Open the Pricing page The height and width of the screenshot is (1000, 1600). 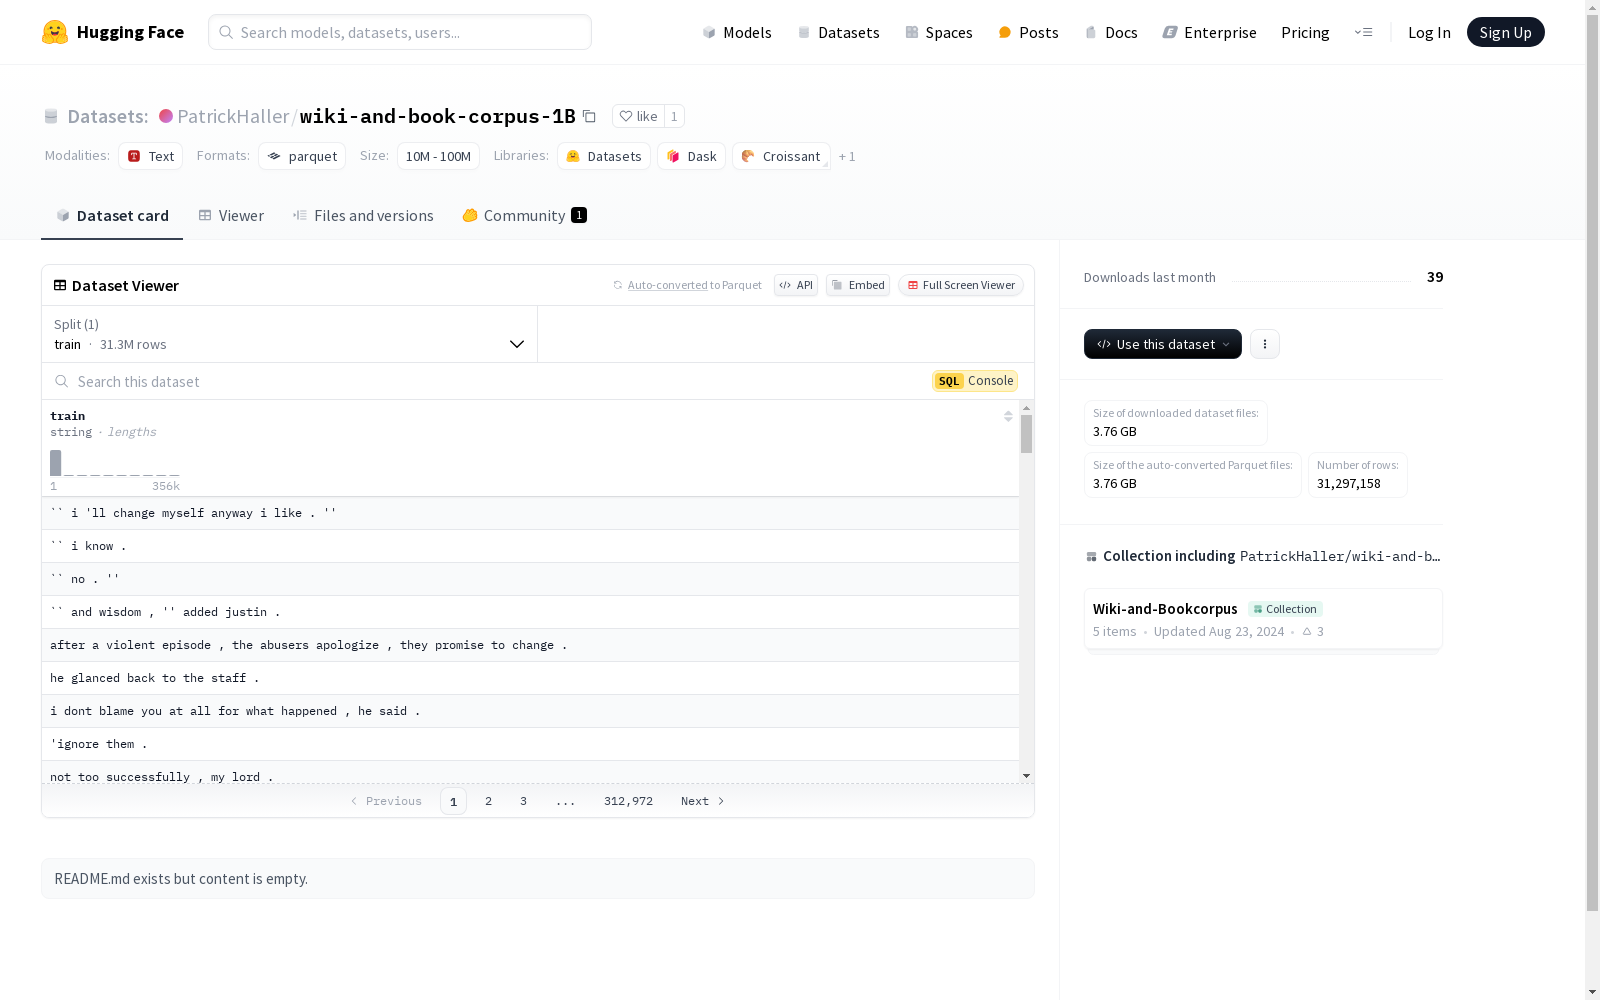[1305, 32]
